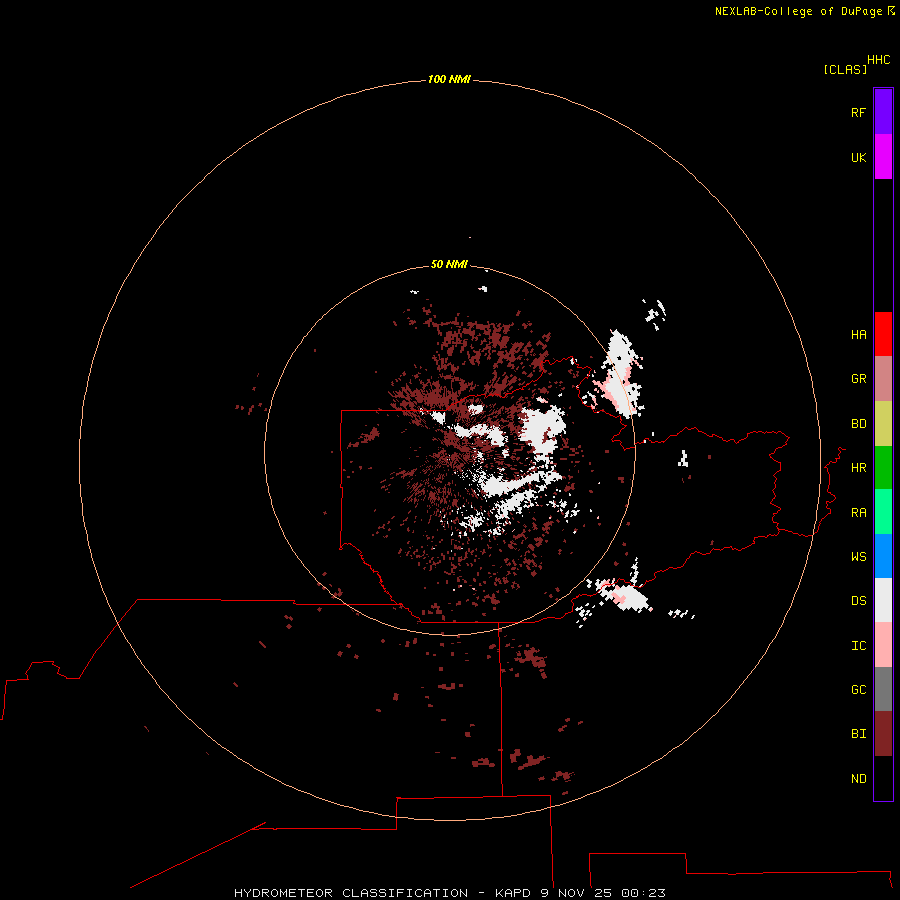Click the dusty pink GR legend swatch
Viewport: 900px width, 900px height.
tap(883, 379)
